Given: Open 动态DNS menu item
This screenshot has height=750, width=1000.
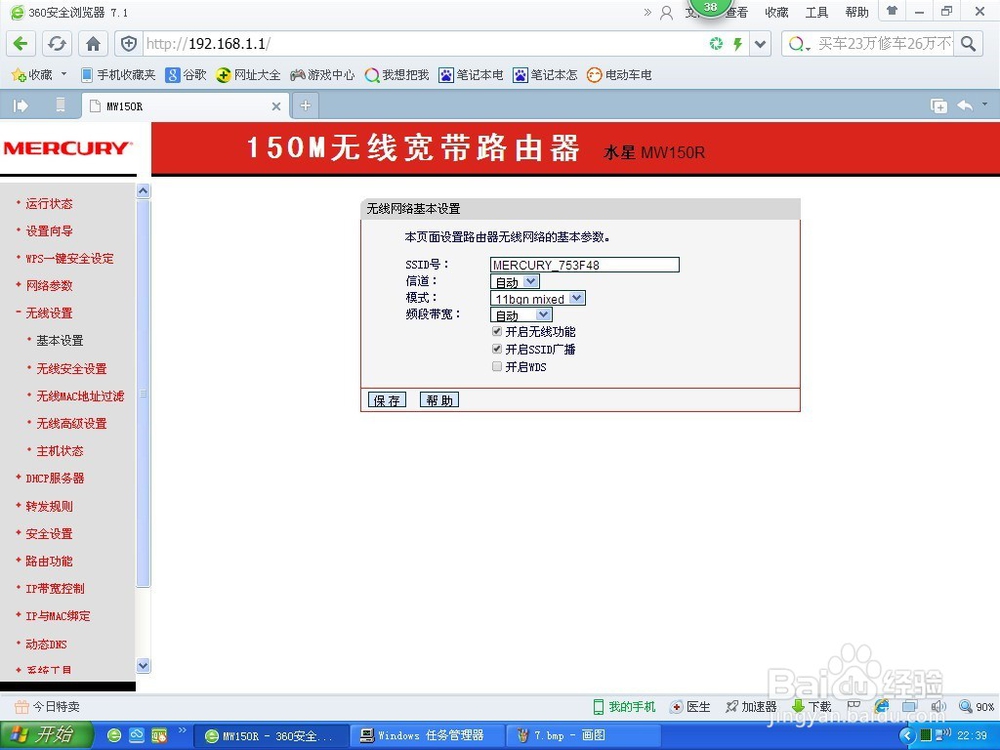Looking at the screenshot, I should (x=46, y=644).
